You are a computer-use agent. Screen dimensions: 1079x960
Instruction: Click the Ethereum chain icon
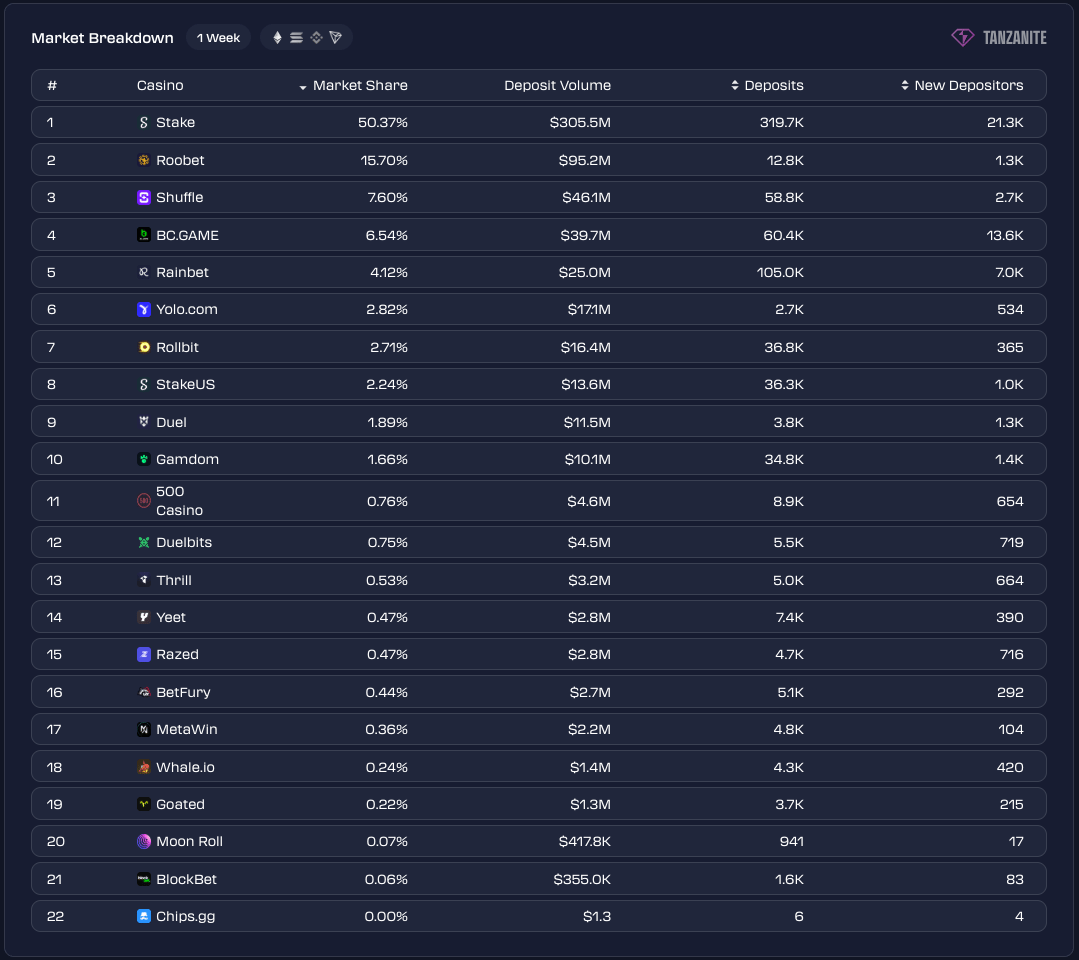[x=277, y=37]
